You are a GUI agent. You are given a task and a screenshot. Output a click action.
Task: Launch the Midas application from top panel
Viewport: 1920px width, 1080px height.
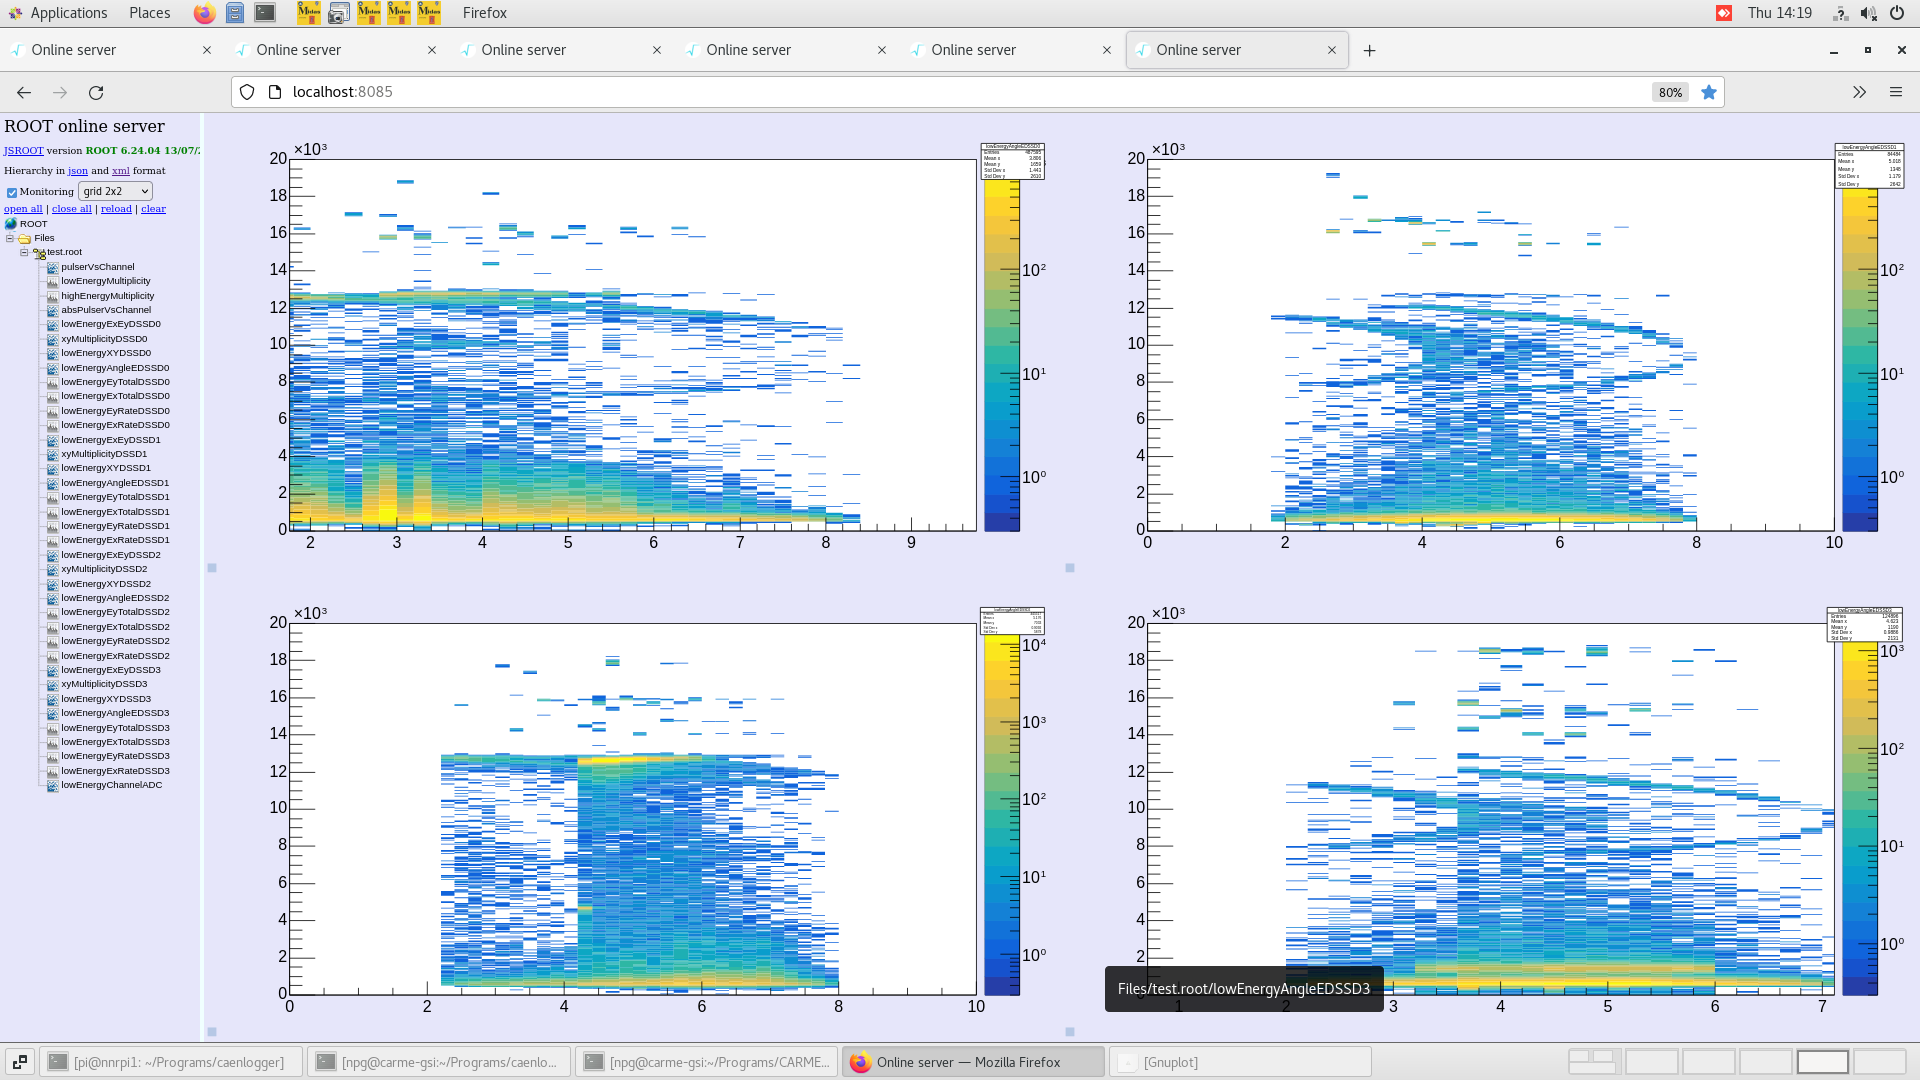pos(308,13)
